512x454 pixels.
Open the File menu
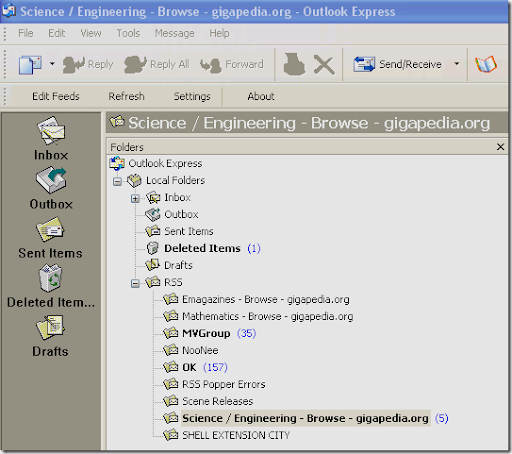click(x=26, y=33)
